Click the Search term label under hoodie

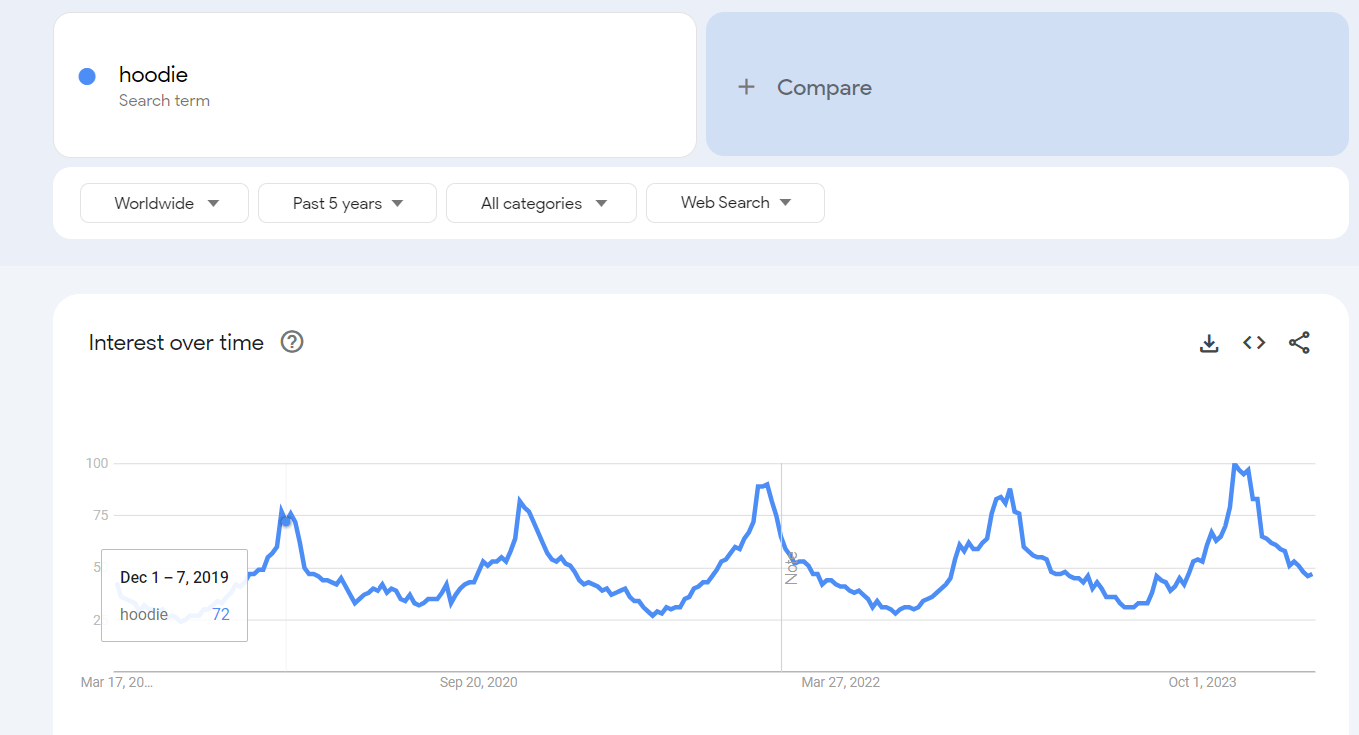(x=164, y=100)
